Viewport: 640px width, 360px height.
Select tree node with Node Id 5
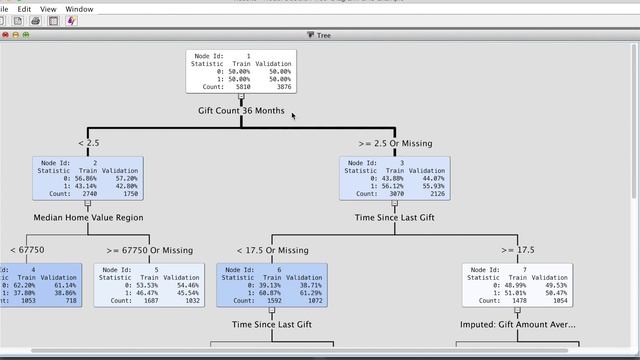coord(149,285)
